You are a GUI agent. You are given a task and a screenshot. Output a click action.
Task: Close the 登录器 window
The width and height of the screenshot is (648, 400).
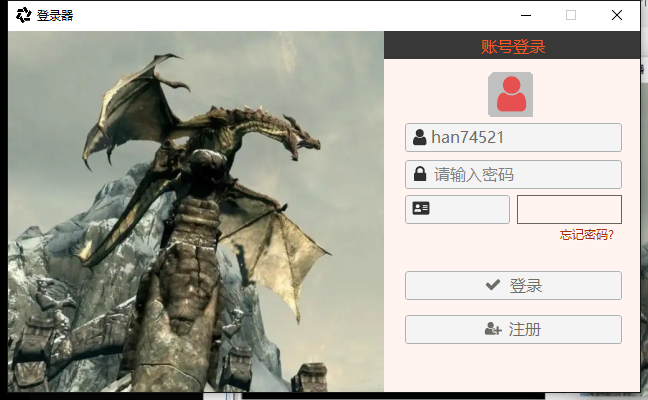point(617,15)
